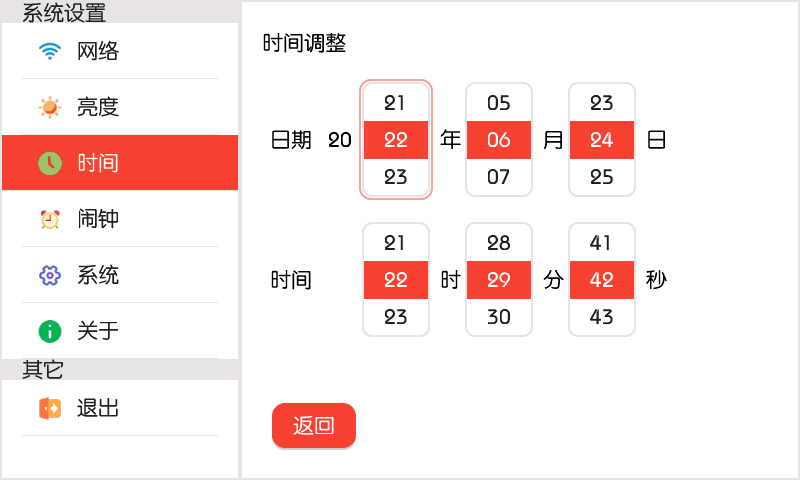Click the green info about icon

pyautogui.click(x=50, y=331)
